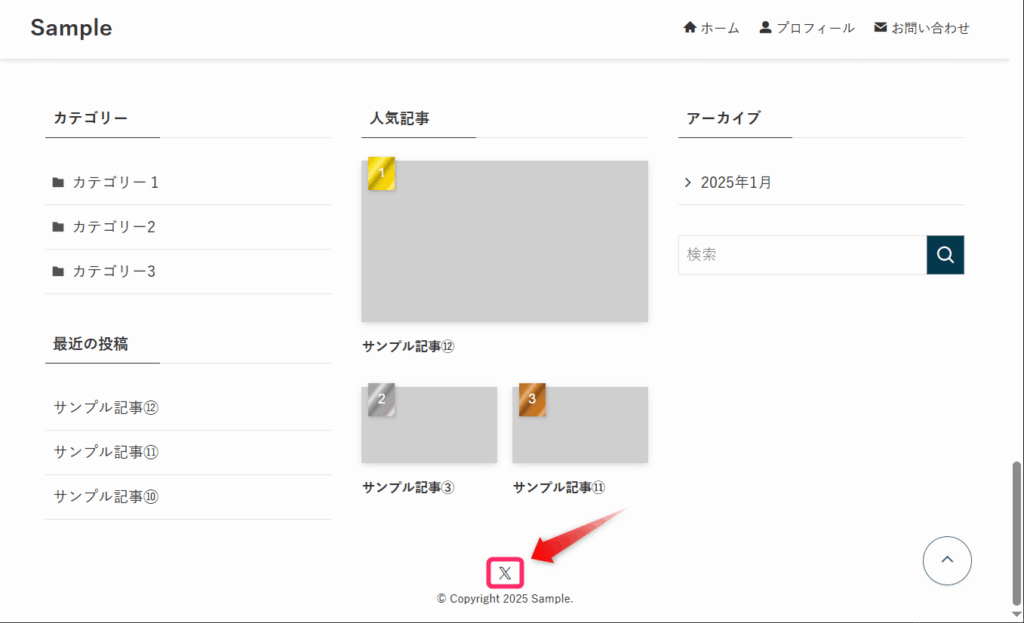This screenshot has height=623, width=1024.
Task: Click folder icon beside カテゴリー3
Action: coord(58,271)
